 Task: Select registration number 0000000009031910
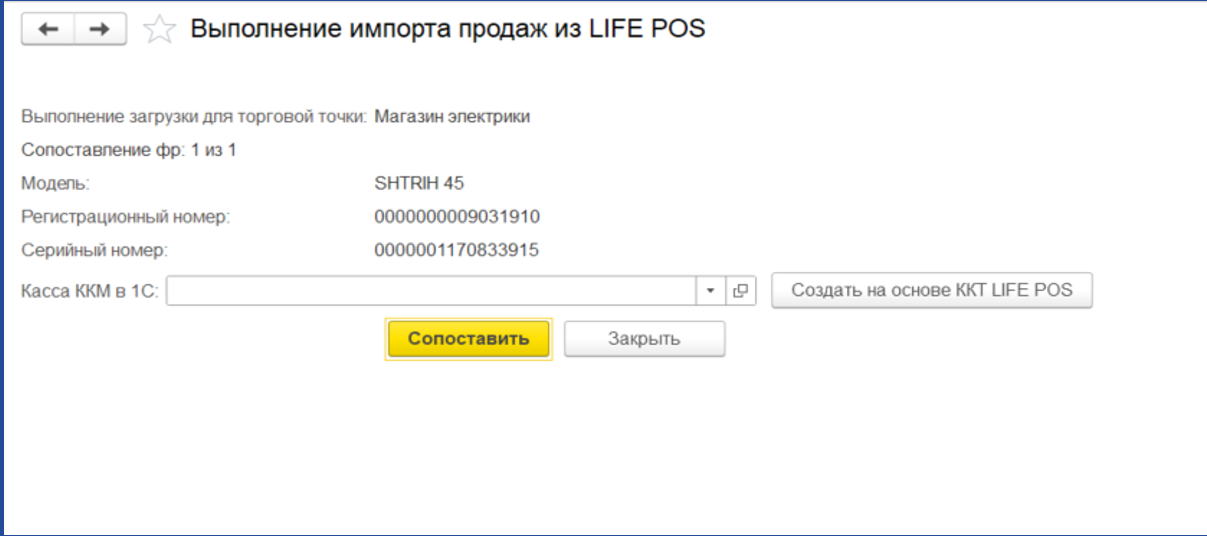click(457, 217)
